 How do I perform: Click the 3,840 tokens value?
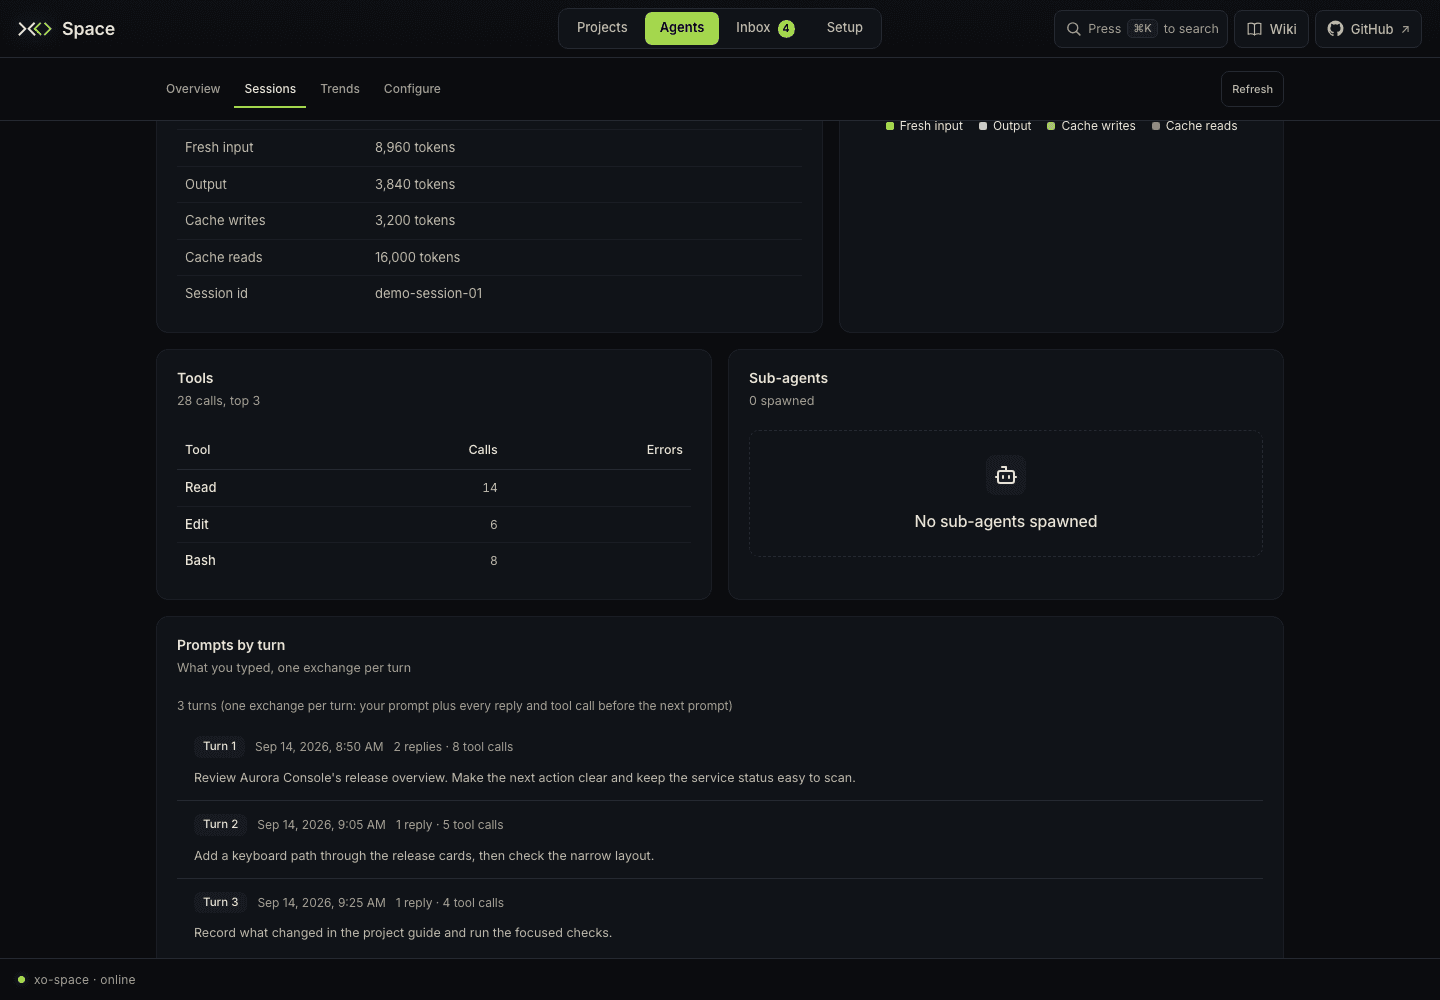[415, 184]
